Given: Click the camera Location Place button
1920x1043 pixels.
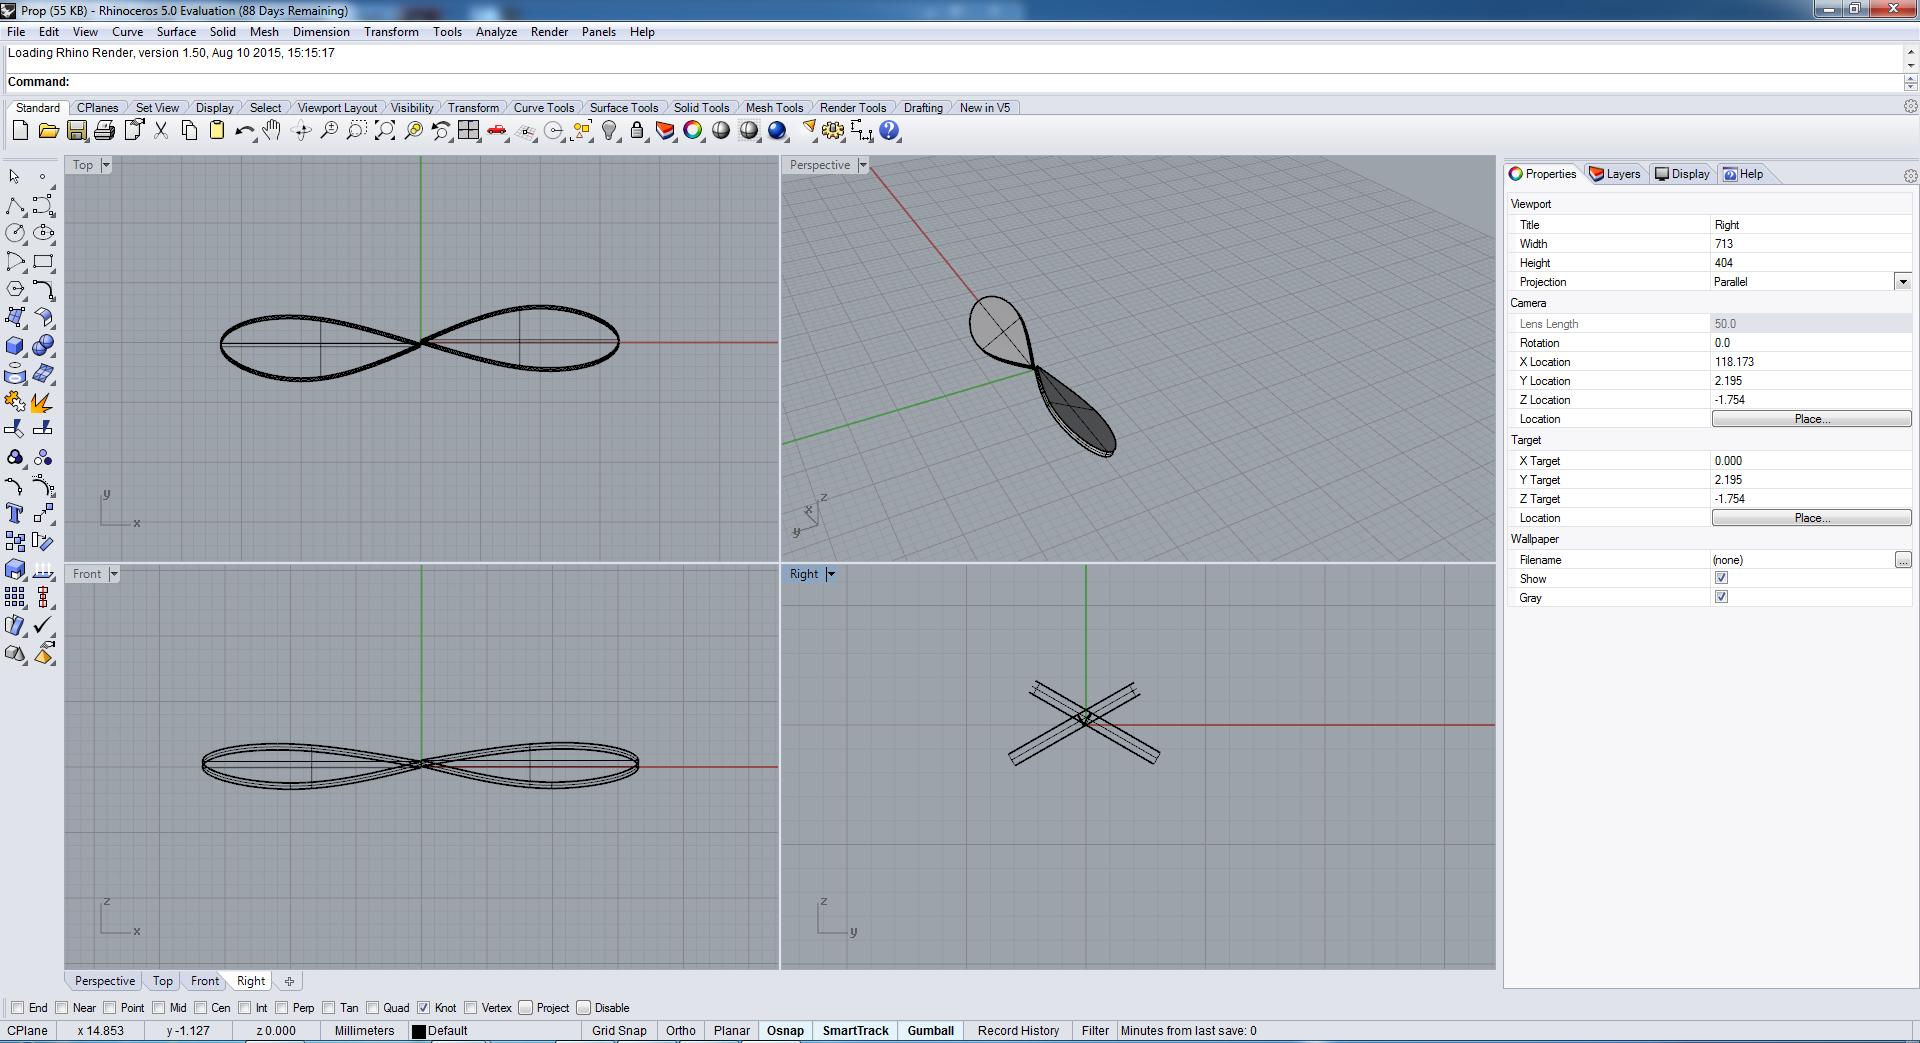Looking at the screenshot, I should (x=1811, y=419).
